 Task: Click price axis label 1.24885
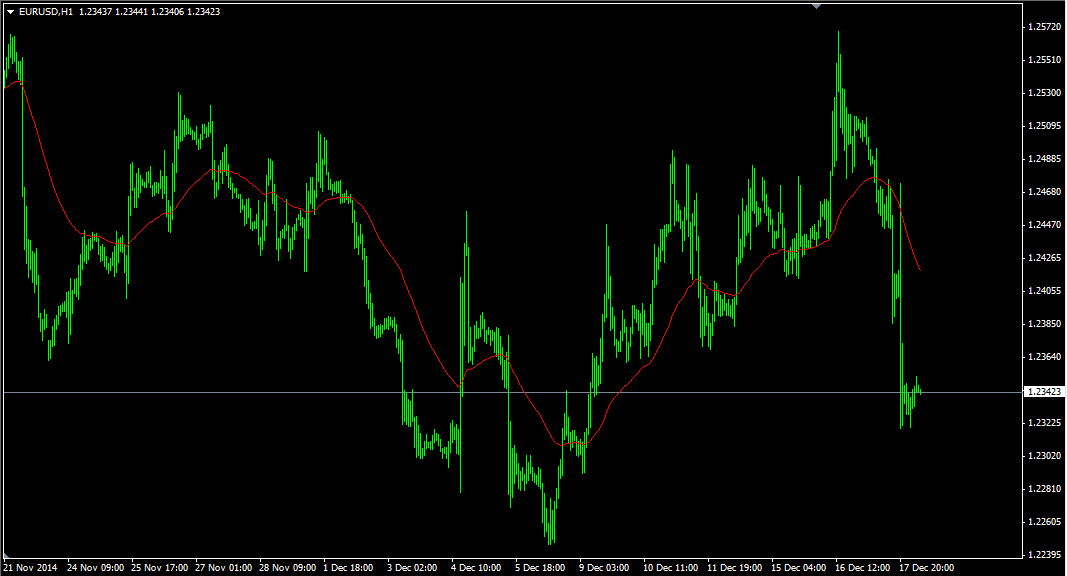[1045, 159]
